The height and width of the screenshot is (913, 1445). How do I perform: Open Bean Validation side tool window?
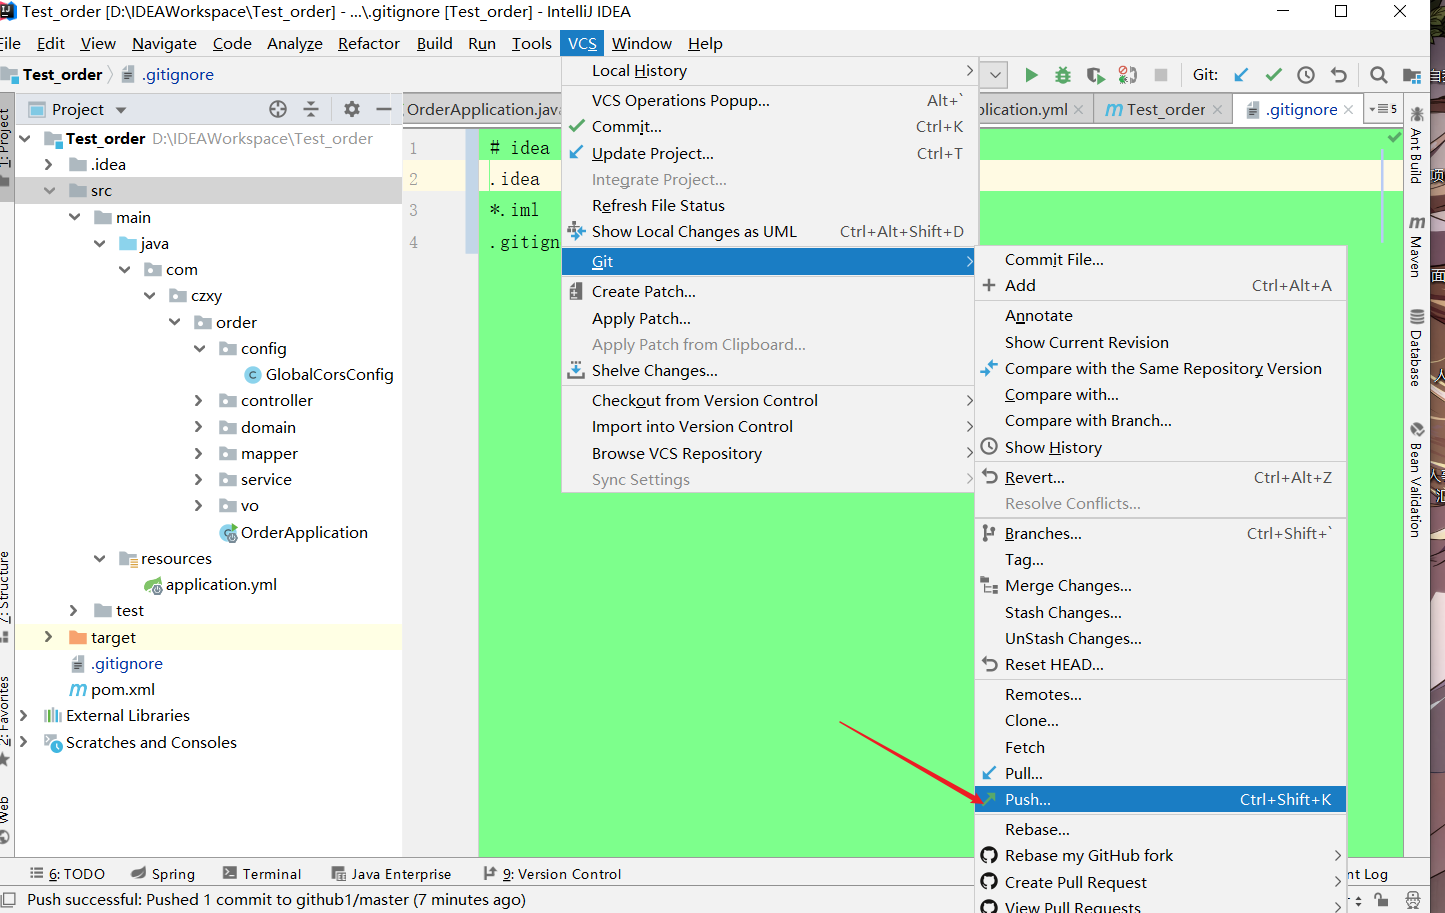pos(1416,479)
